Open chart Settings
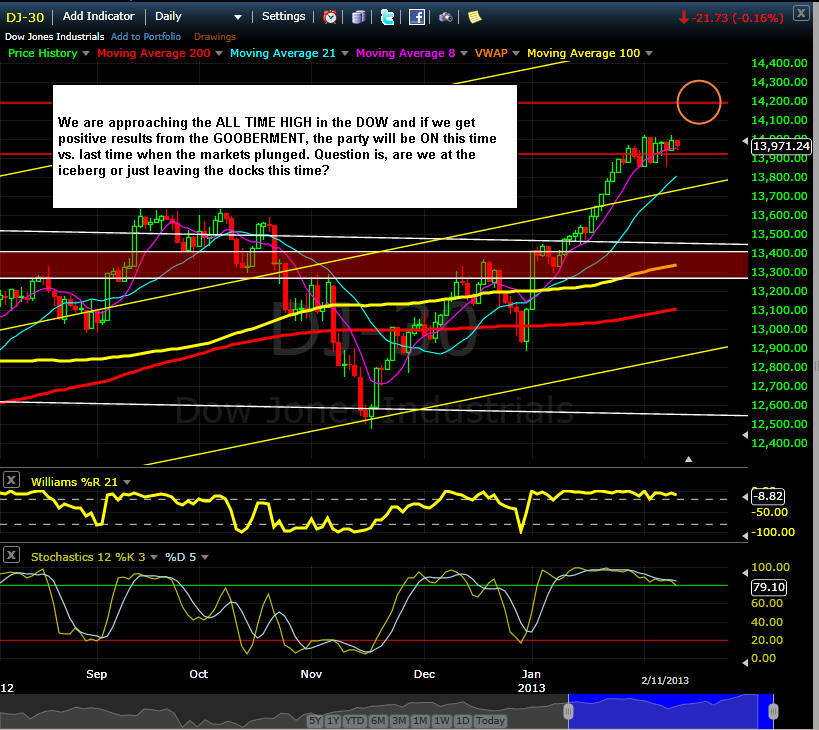Viewport: 819px width, 730px height. (284, 16)
